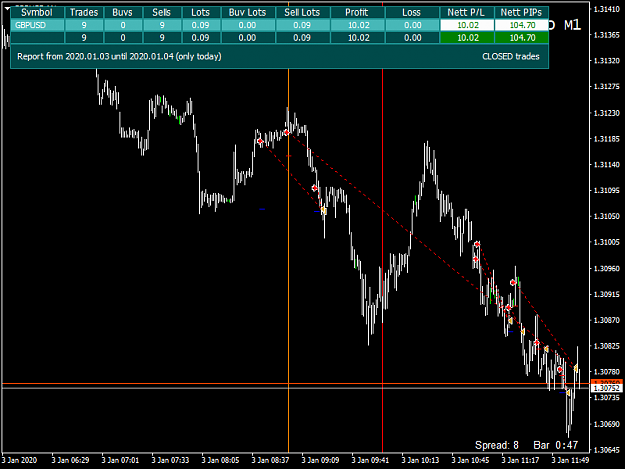Click the Buys column header
Viewport: 625px width, 469px height.
tap(123, 13)
